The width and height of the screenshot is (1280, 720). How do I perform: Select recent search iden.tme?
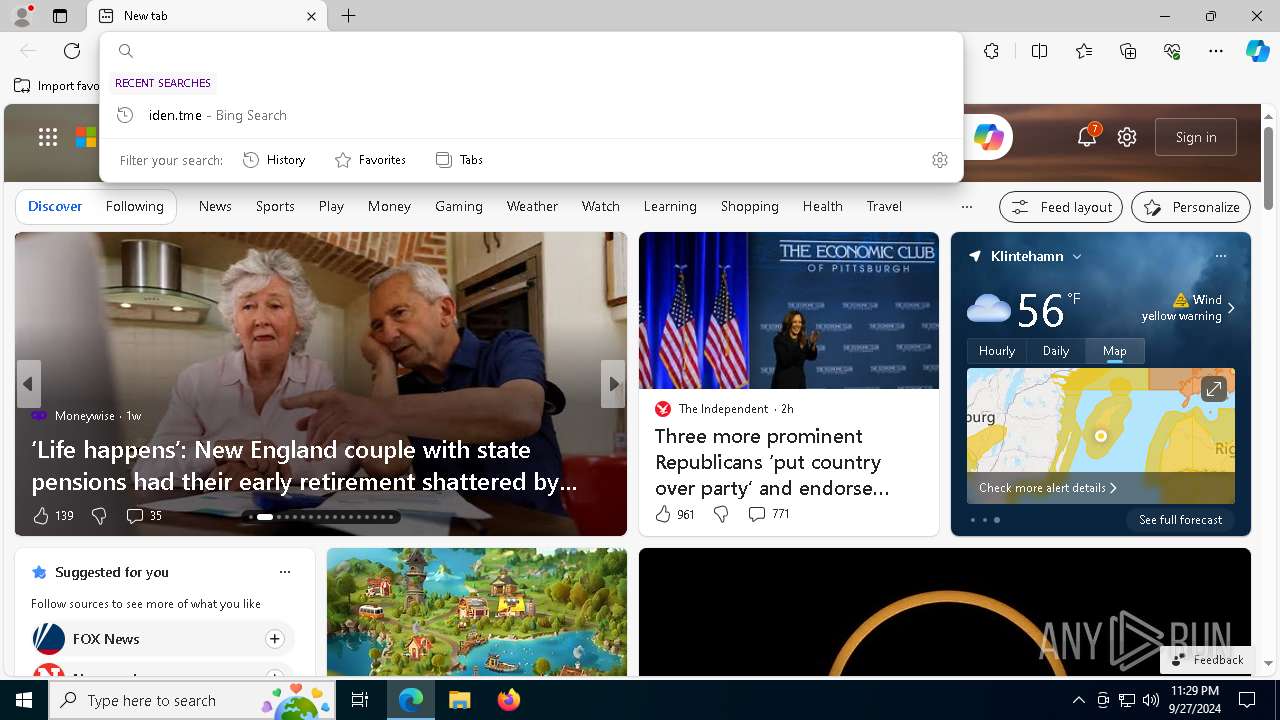tap(531, 115)
